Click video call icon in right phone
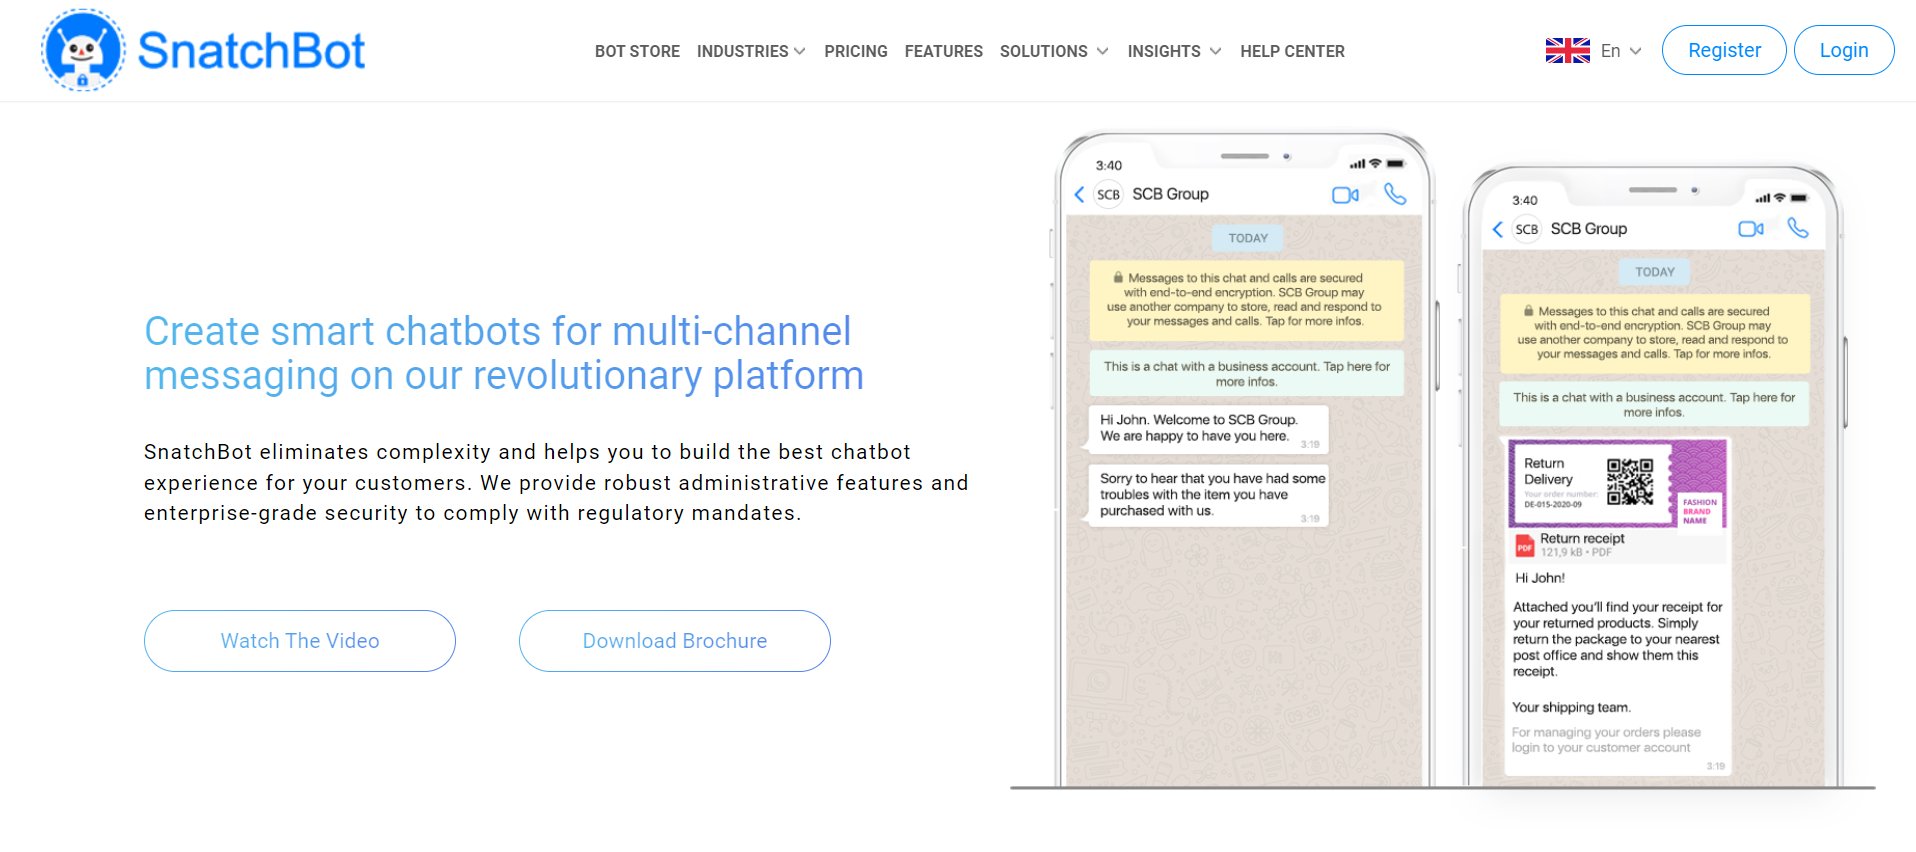This screenshot has width=1916, height=852. click(1751, 229)
